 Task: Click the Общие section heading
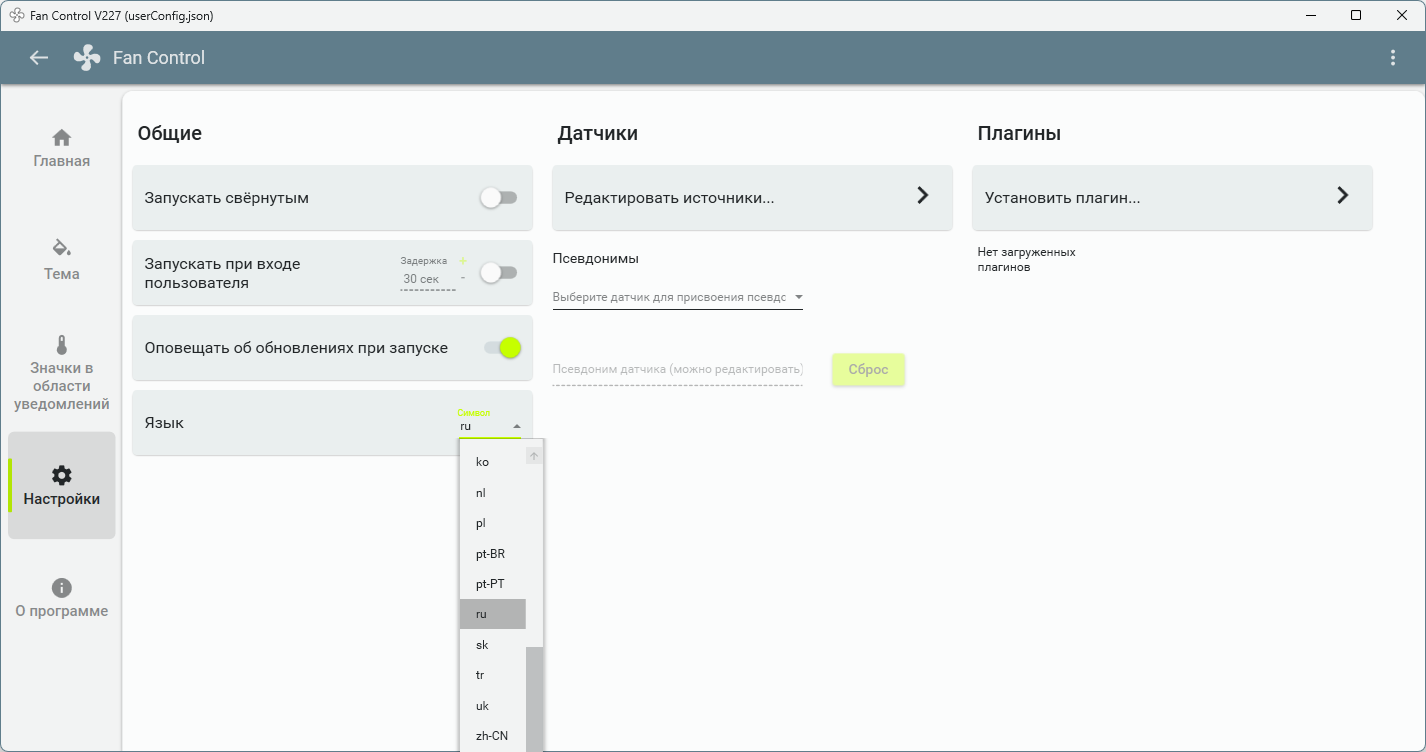170,133
